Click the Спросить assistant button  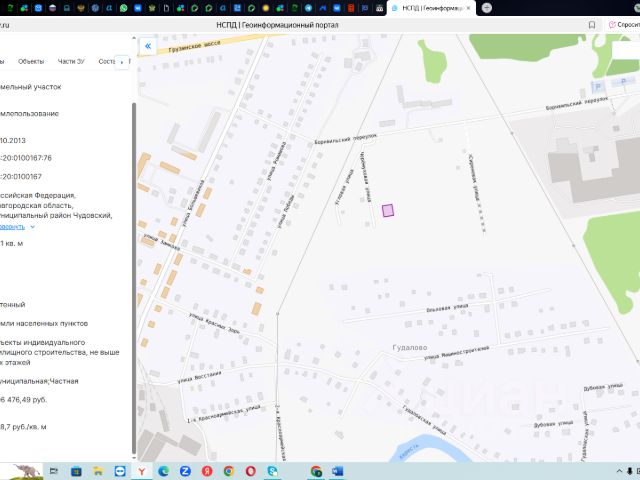(x=624, y=25)
